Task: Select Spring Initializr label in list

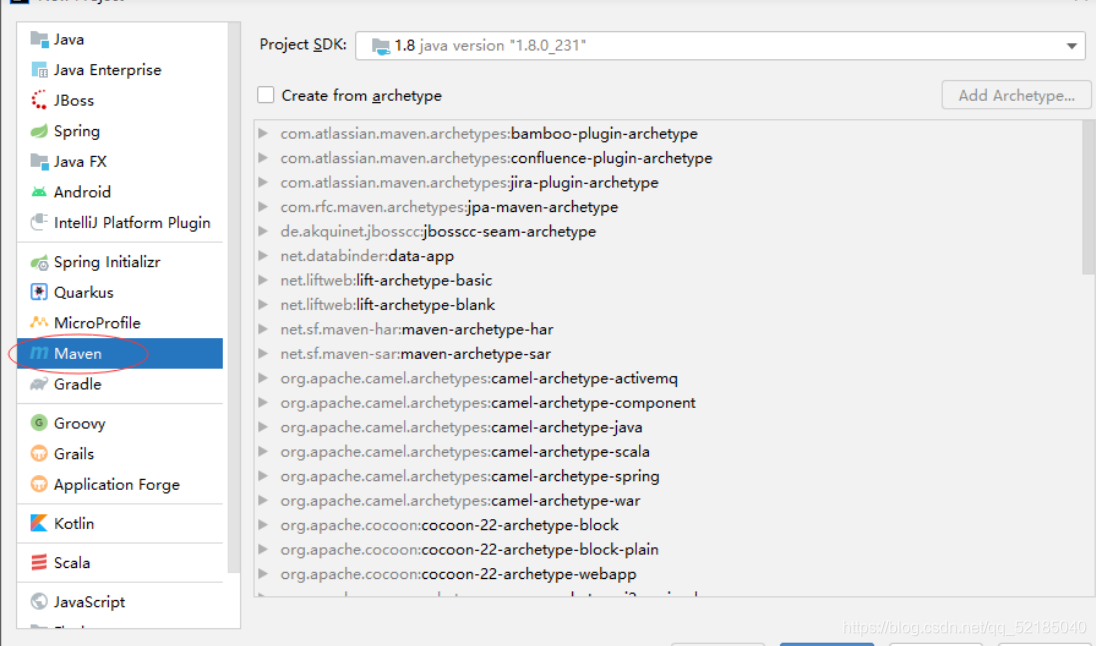Action: pyautogui.click(x=107, y=262)
